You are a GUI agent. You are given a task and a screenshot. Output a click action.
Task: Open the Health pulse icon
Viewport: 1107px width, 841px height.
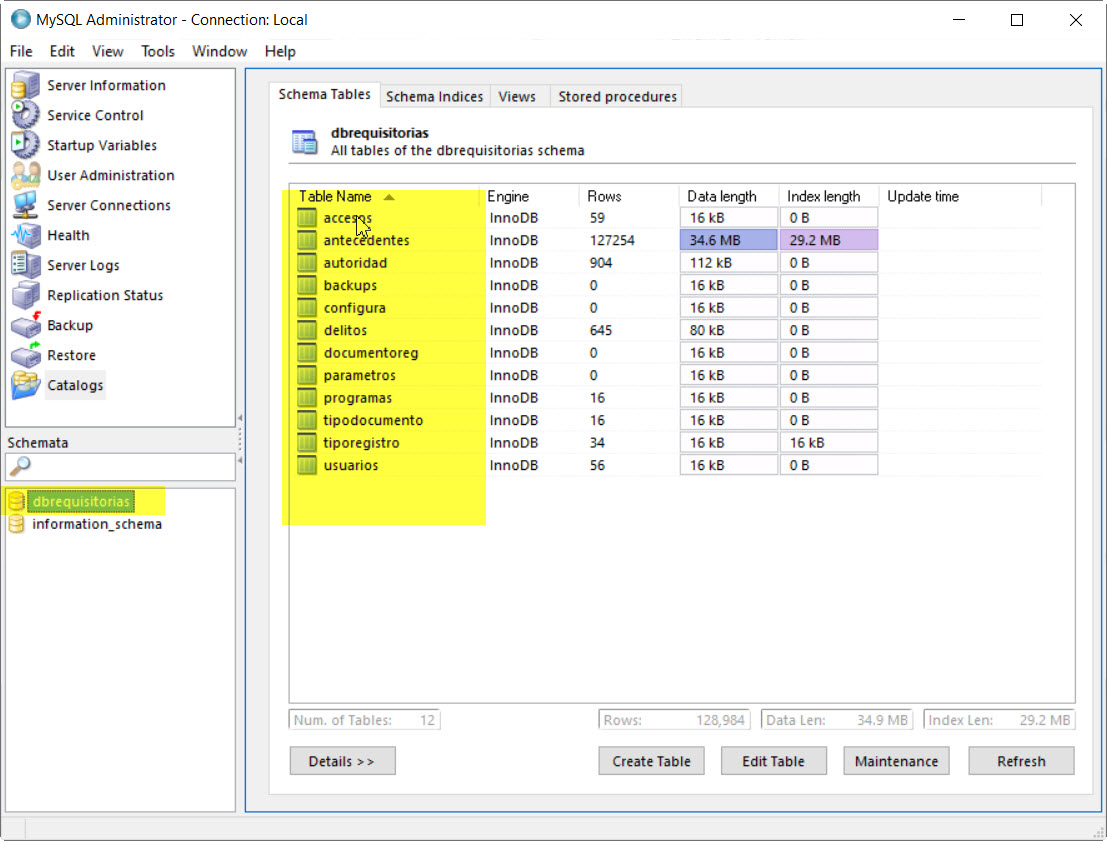pos(25,235)
